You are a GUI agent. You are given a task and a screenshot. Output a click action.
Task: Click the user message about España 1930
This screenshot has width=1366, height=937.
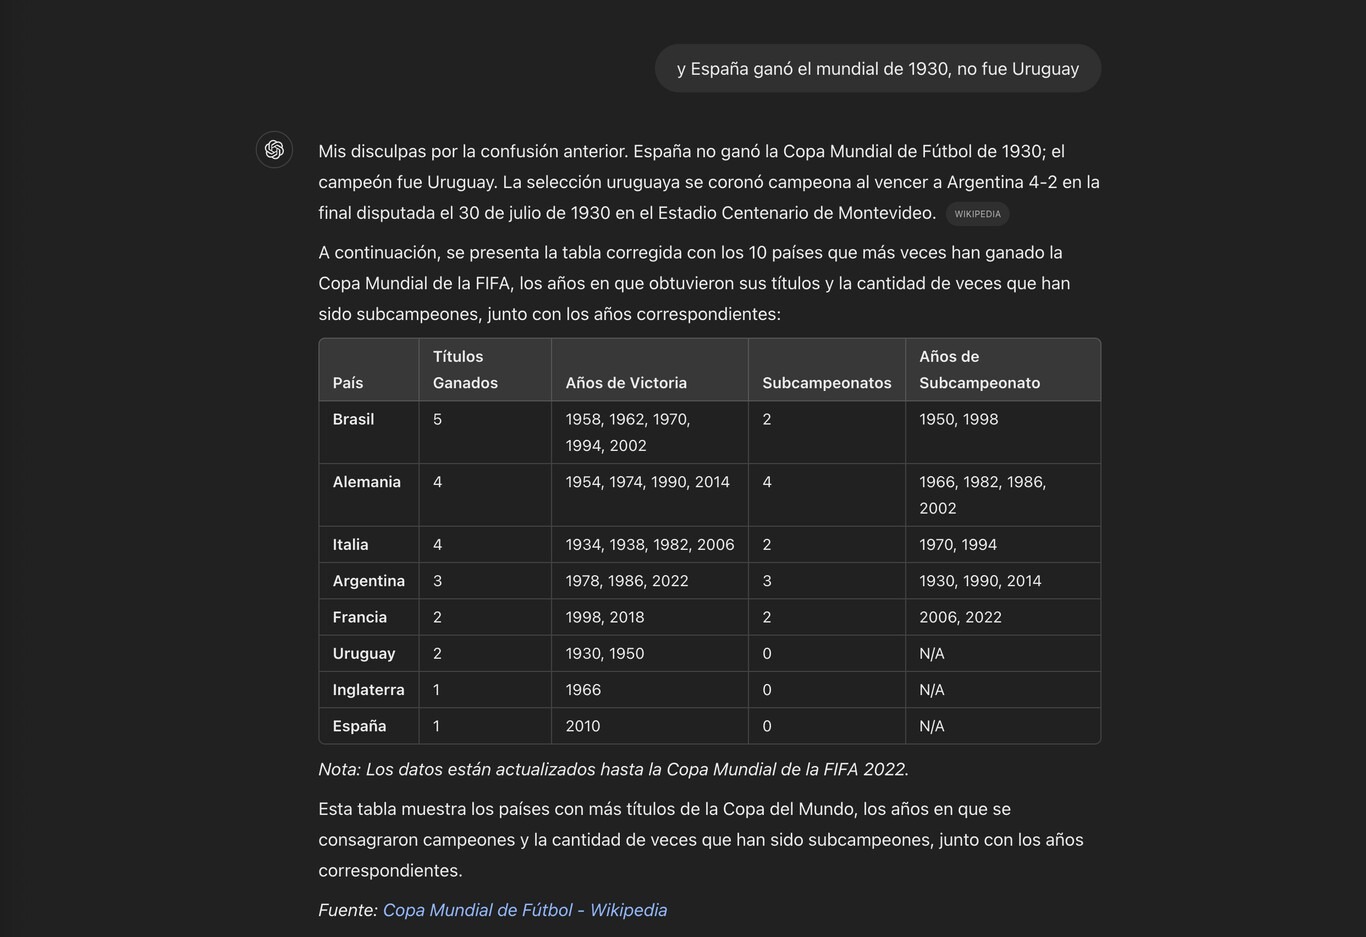click(877, 69)
